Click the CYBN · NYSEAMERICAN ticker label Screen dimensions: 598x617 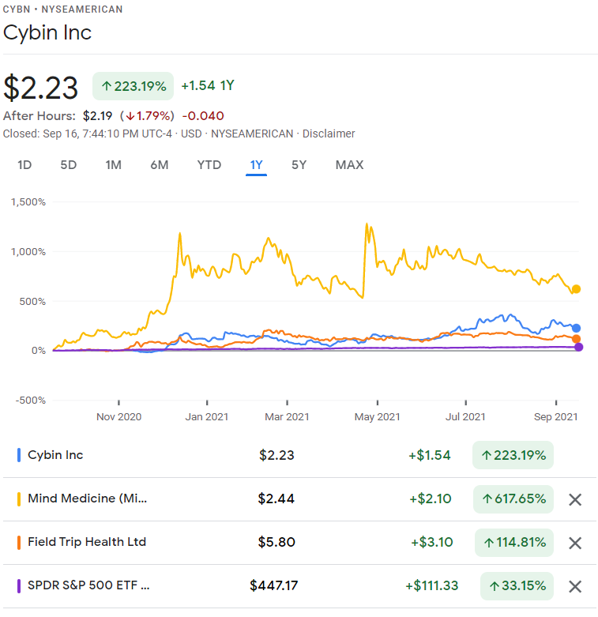click(x=63, y=9)
